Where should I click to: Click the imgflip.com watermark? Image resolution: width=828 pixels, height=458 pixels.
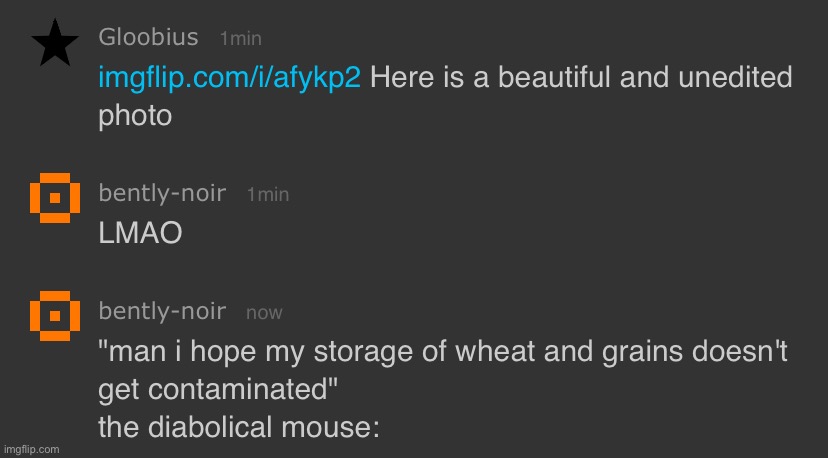tap(31, 449)
